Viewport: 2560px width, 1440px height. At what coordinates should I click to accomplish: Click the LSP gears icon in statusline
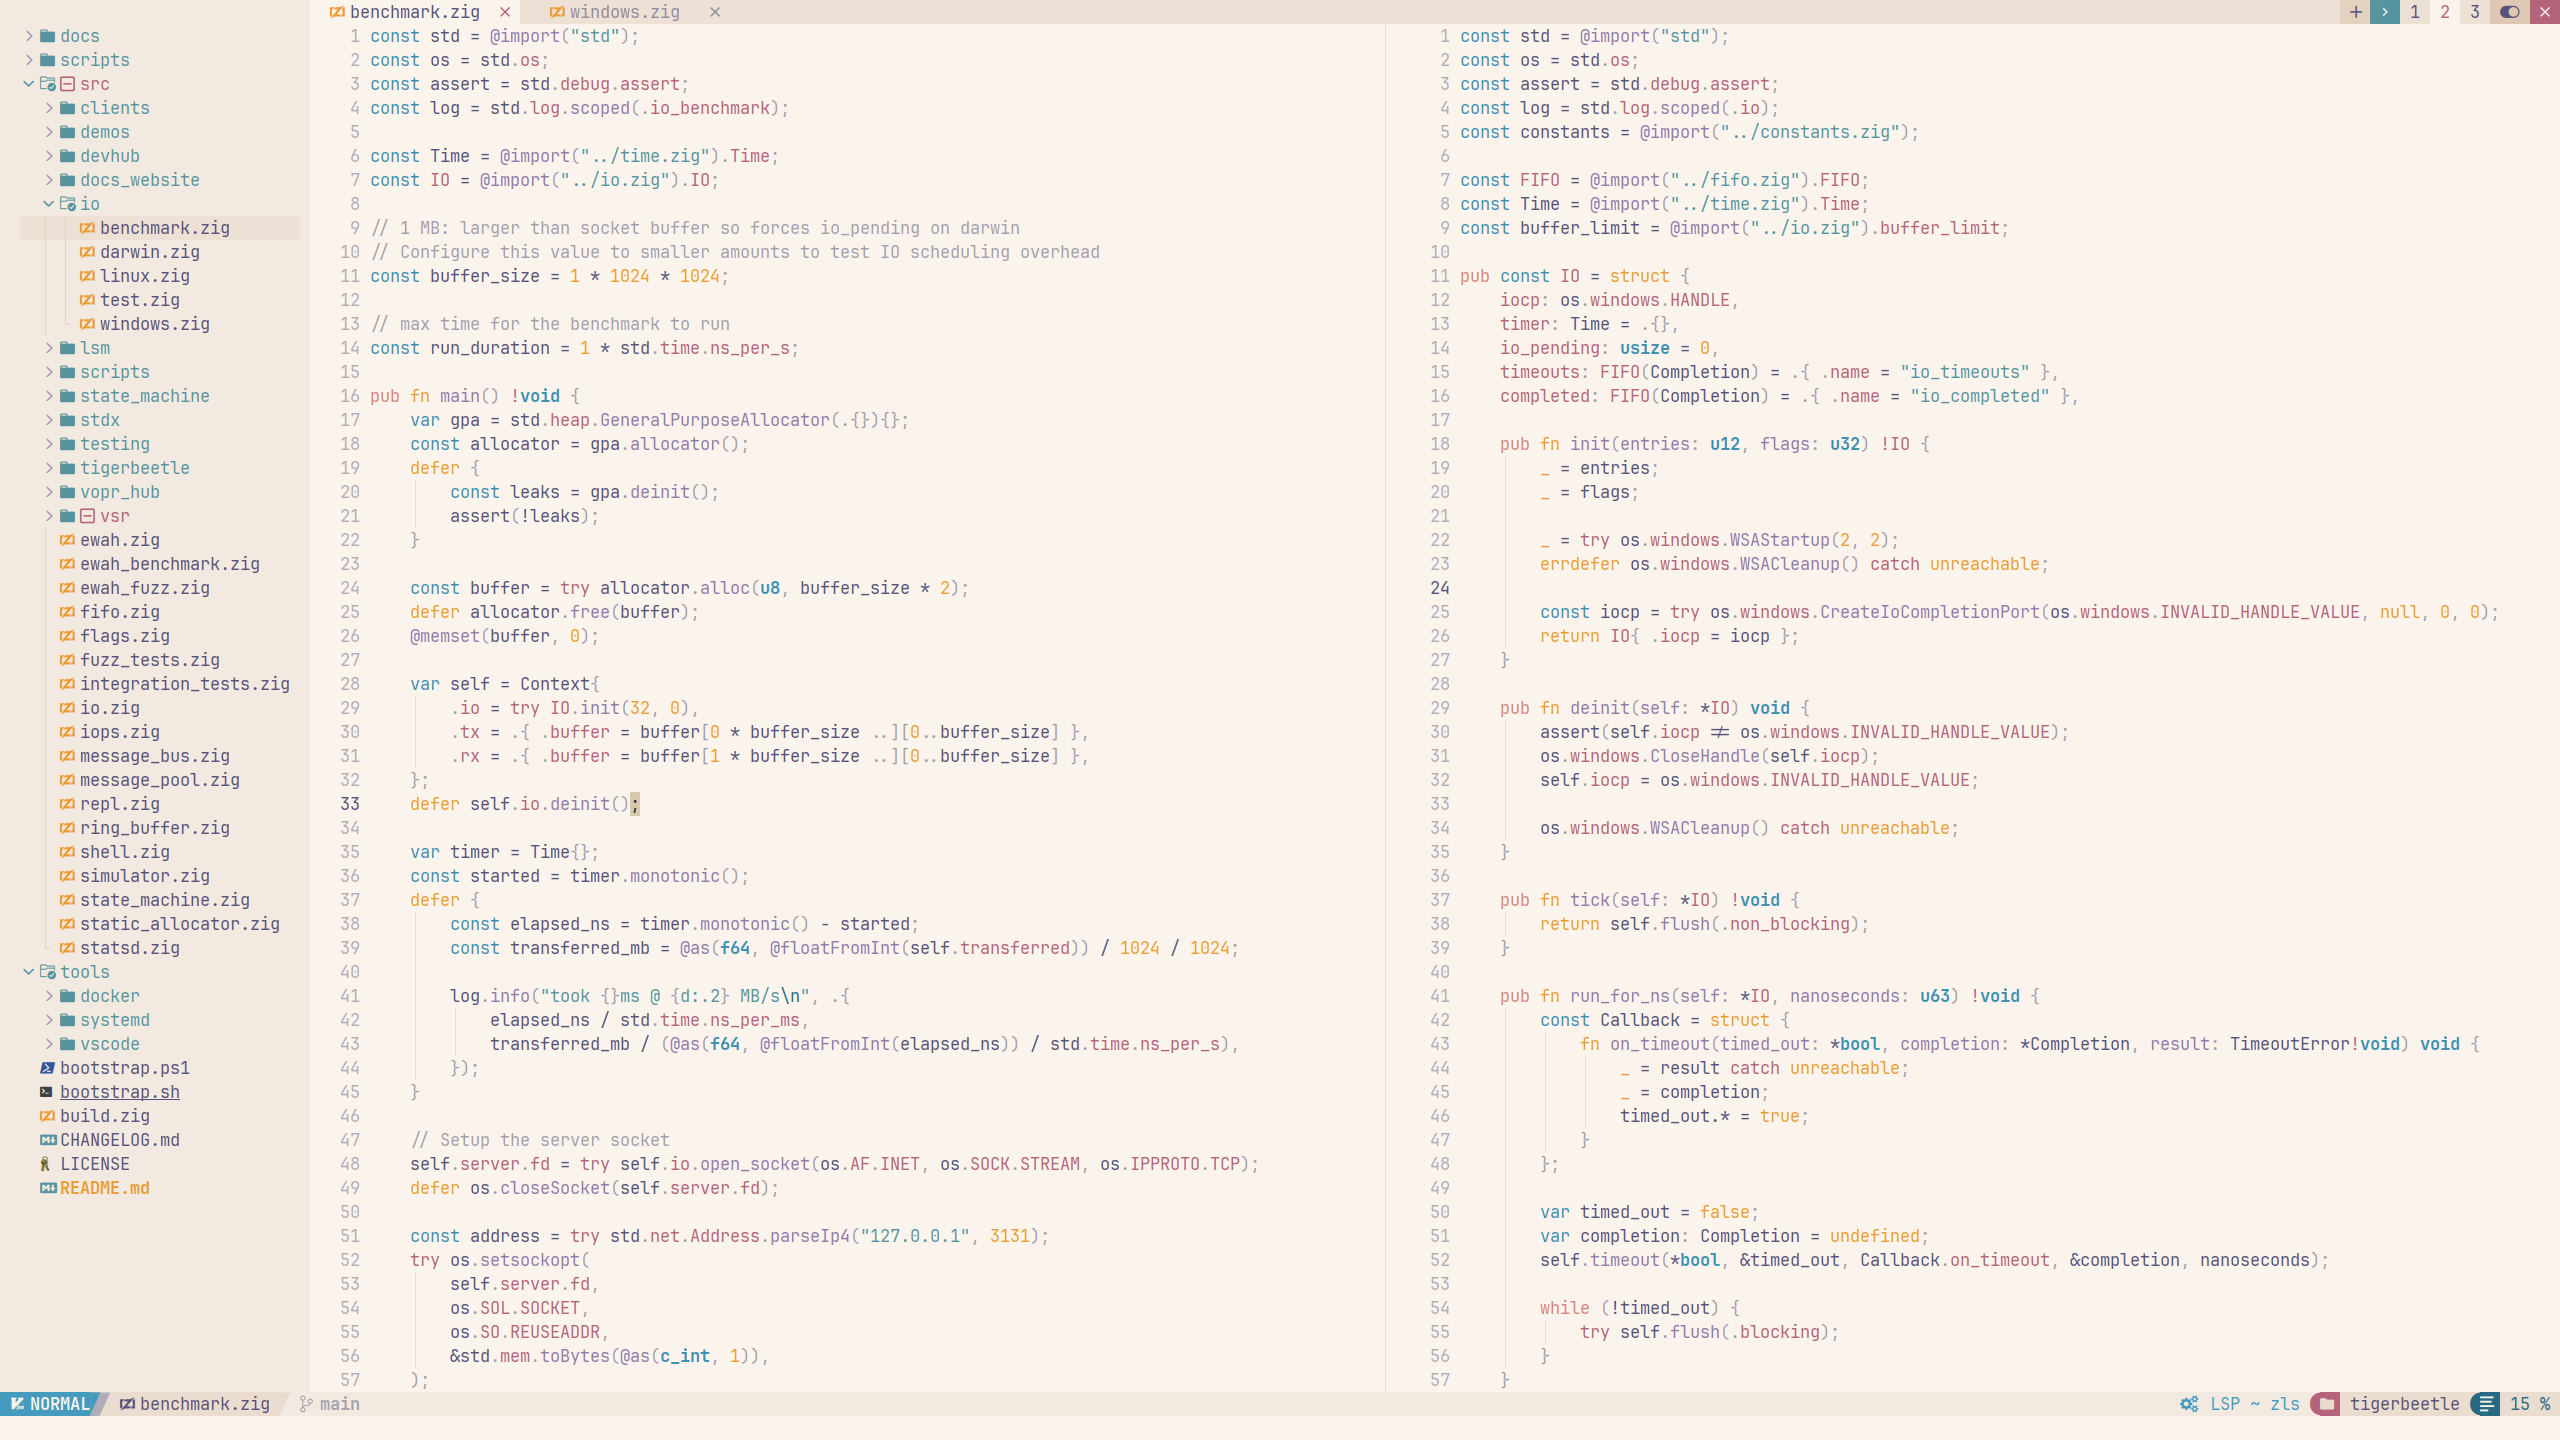pyautogui.click(x=2189, y=1404)
